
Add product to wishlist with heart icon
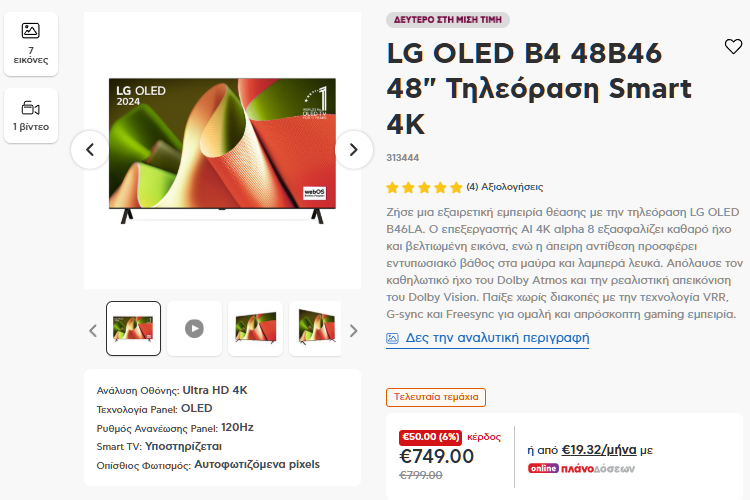point(733,47)
